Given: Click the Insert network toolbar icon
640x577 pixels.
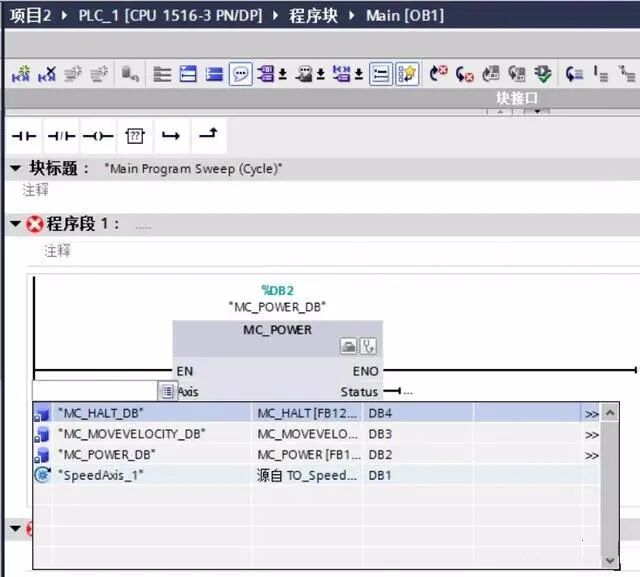Looking at the screenshot, I should pos(21,74).
